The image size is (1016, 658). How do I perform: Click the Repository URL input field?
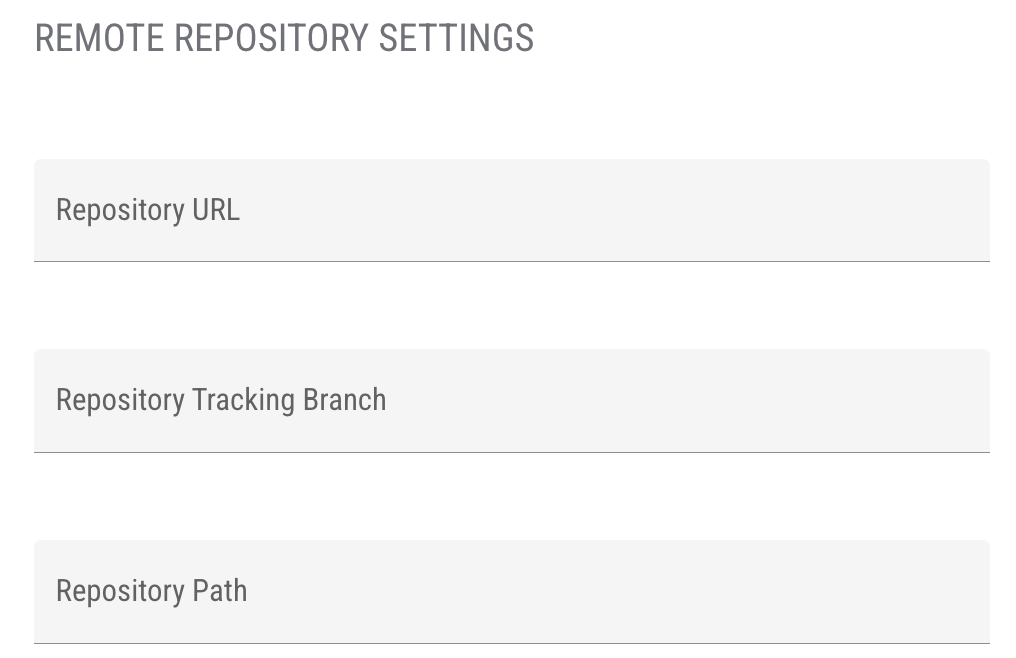(511, 210)
